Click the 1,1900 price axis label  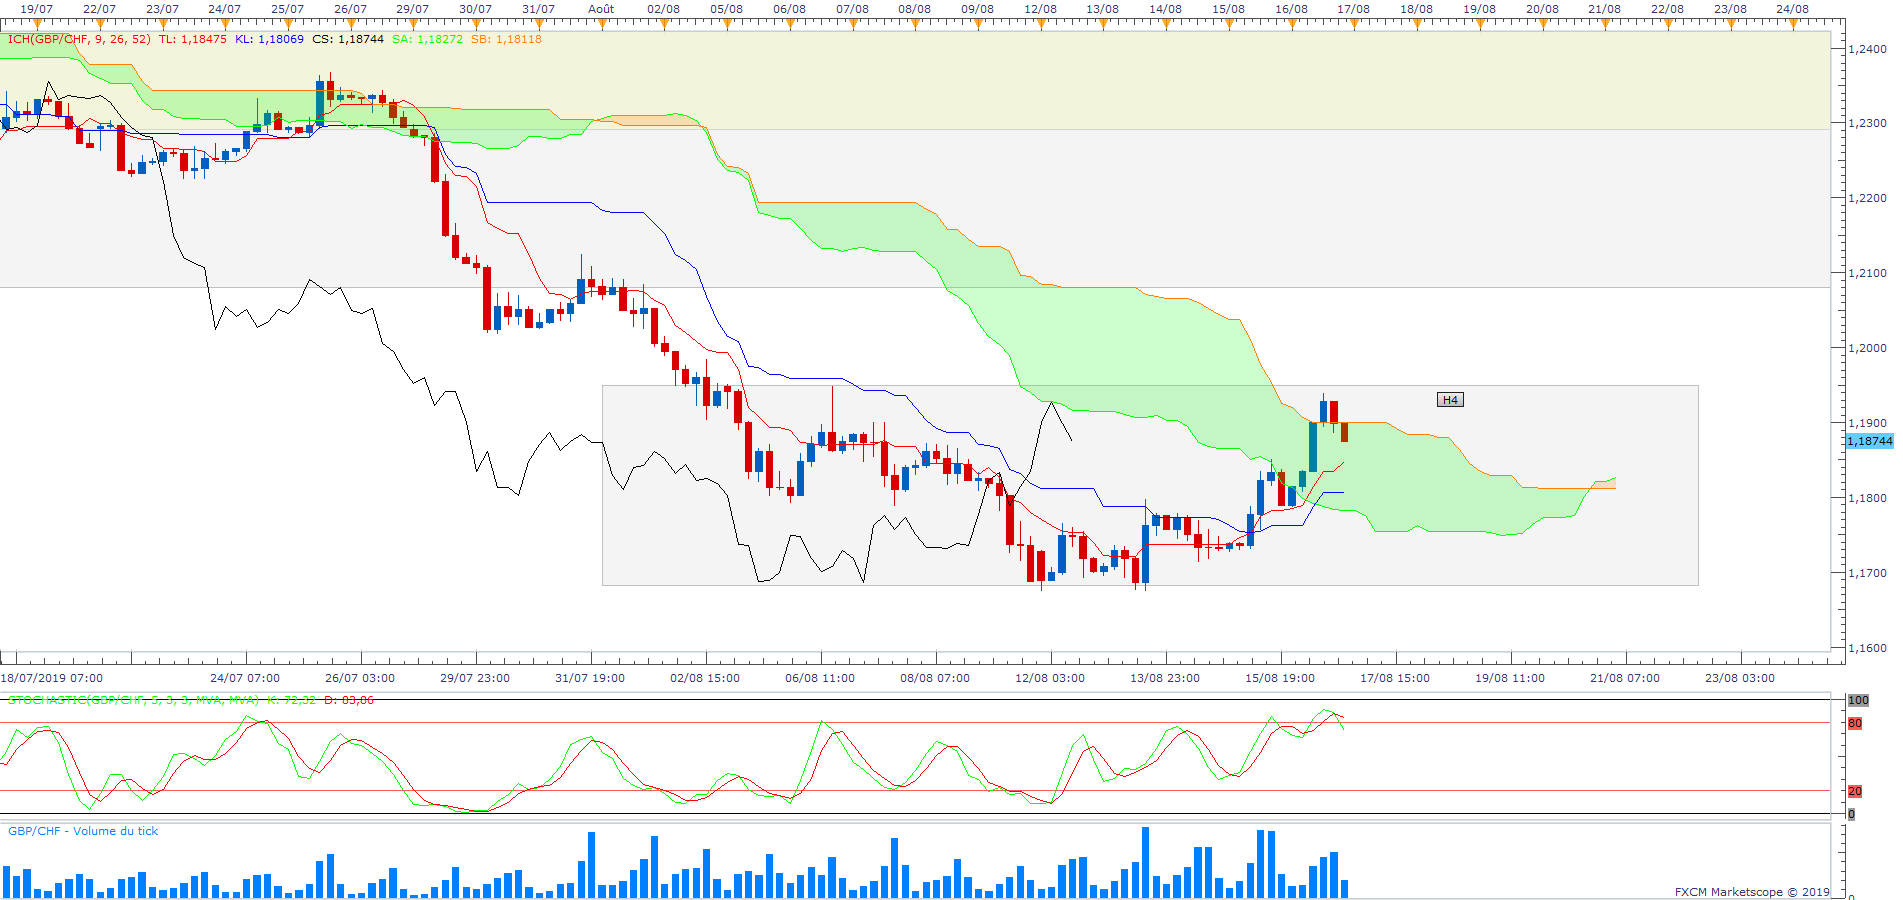click(1868, 424)
